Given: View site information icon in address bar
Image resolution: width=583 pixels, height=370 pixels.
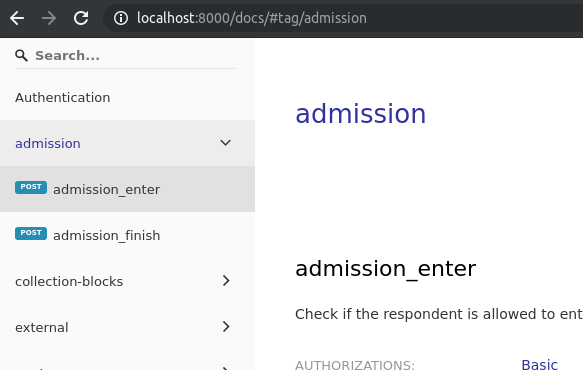Looking at the screenshot, I should coord(121,18).
